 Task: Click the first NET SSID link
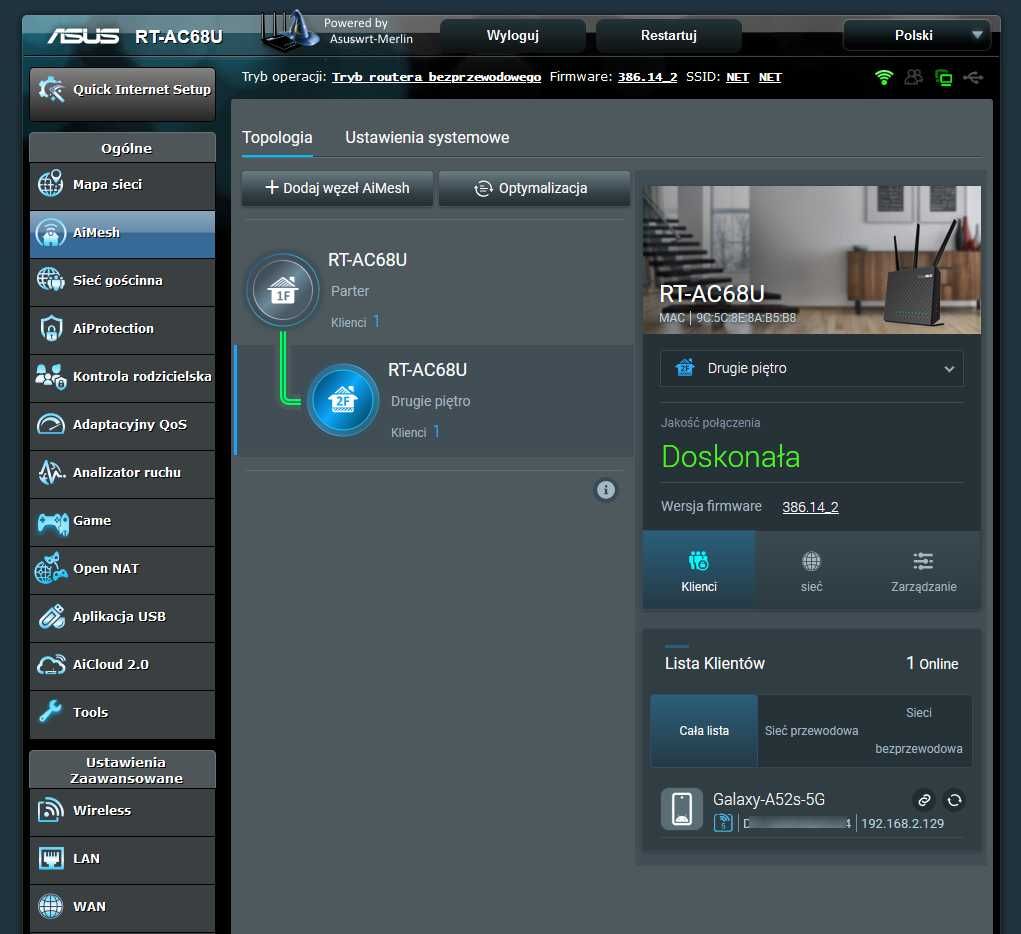tap(737, 77)
